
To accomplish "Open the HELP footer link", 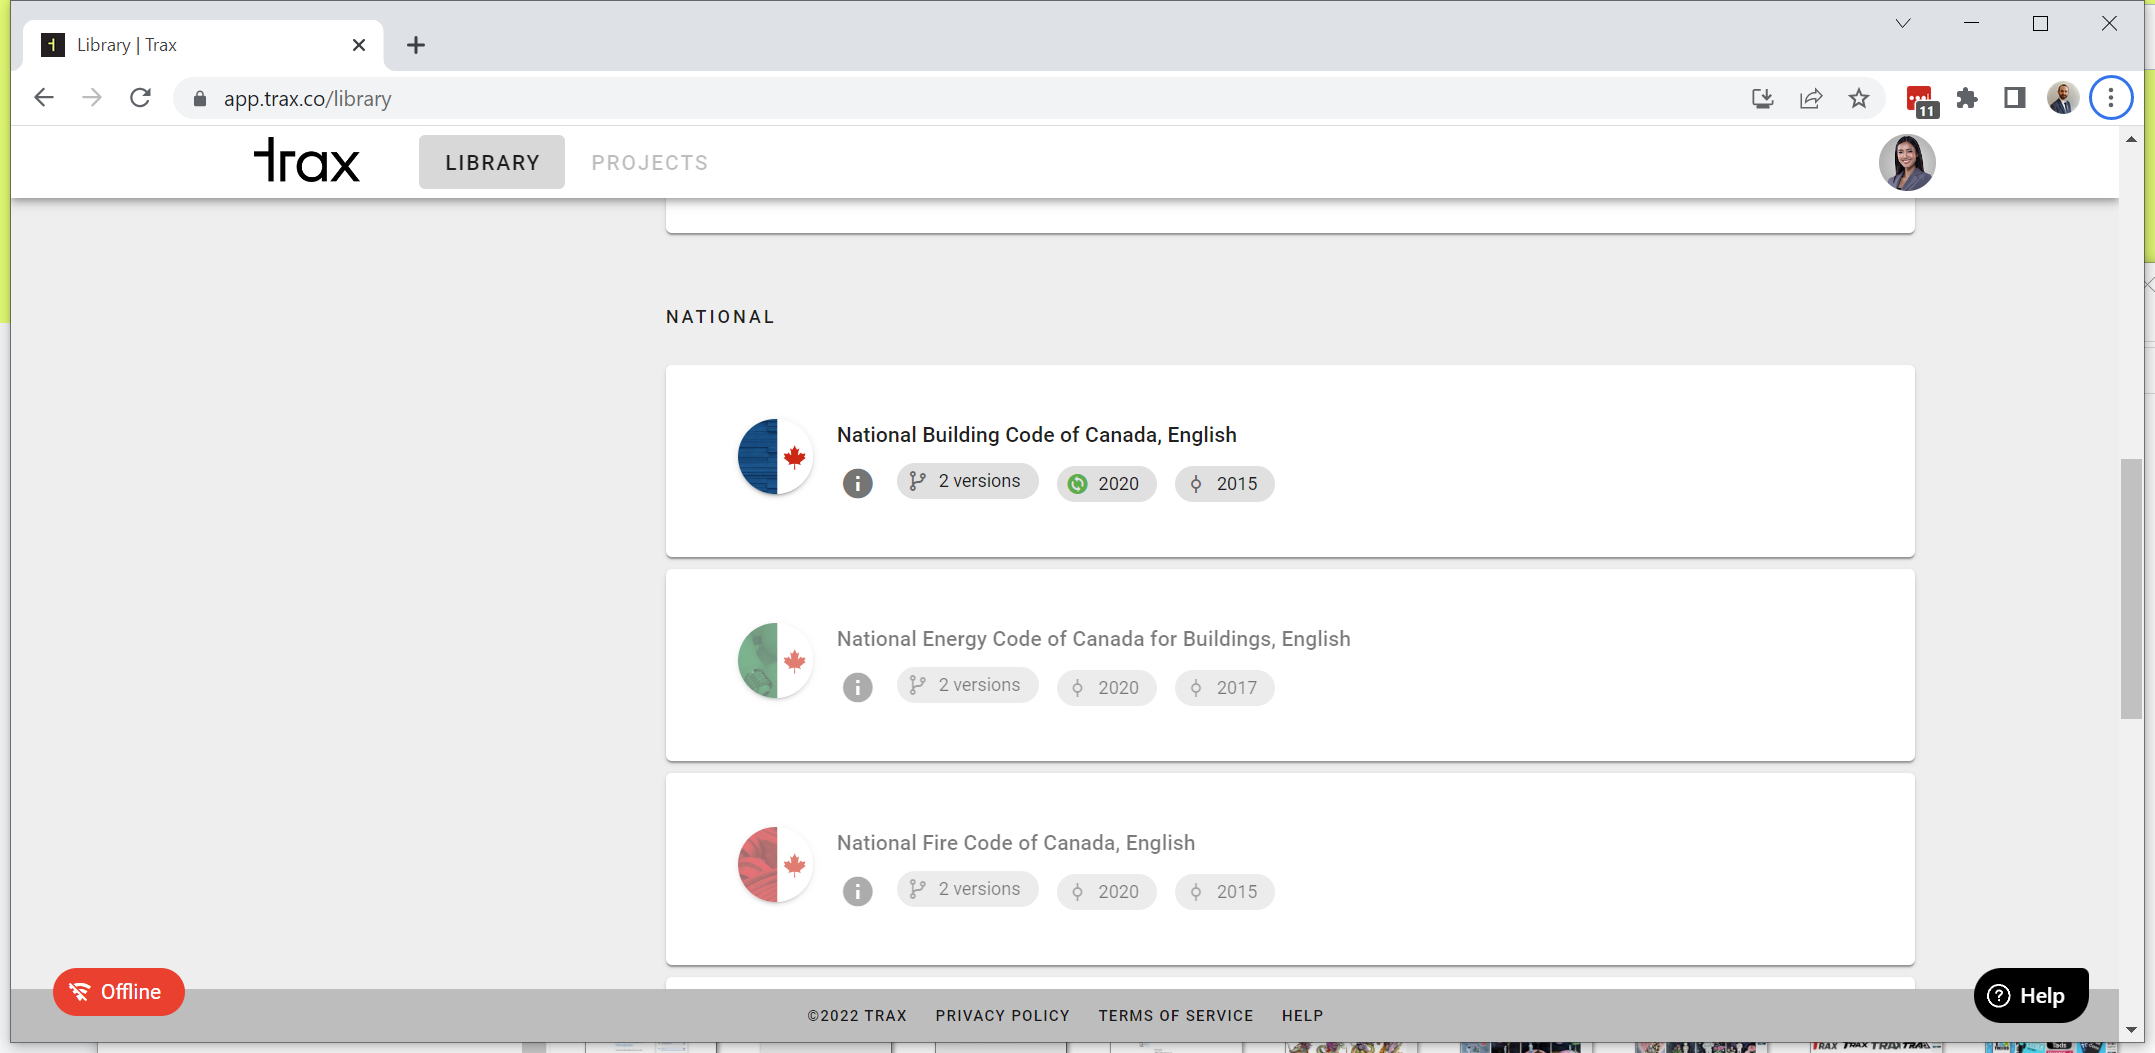I will click(x=1302, y=1016).
